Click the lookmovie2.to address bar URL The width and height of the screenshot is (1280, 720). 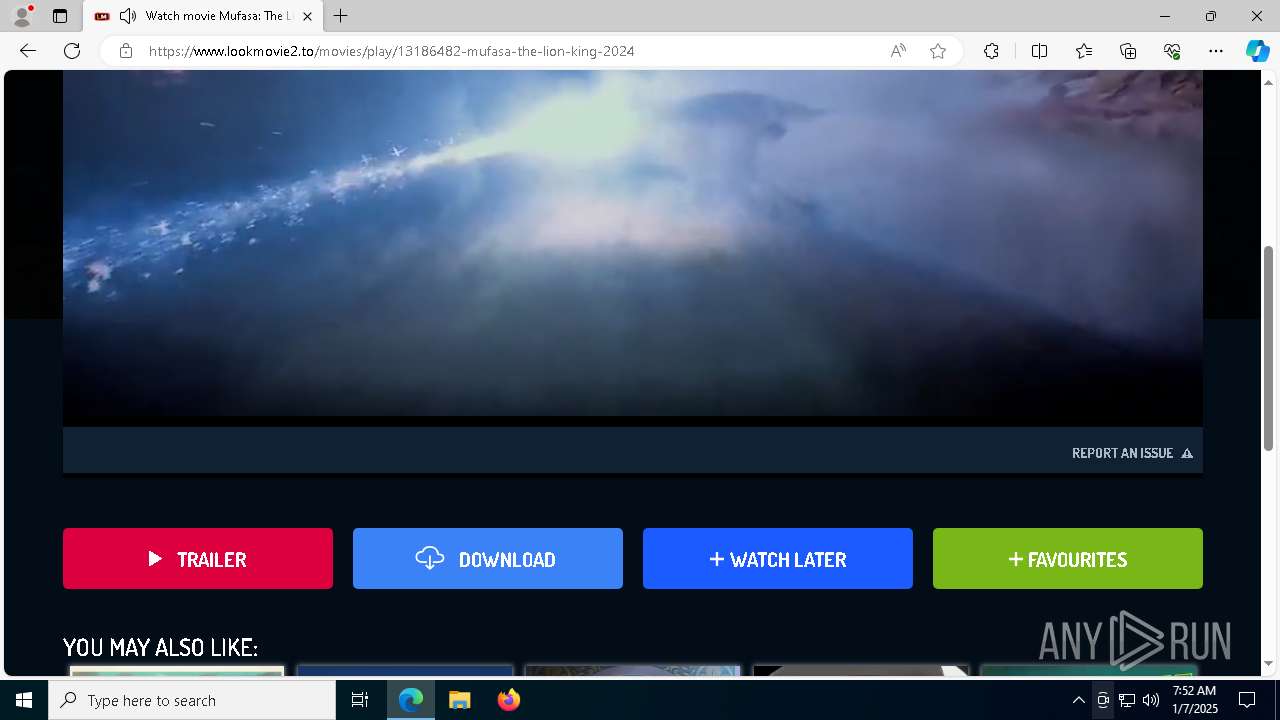tap(391, 51)
